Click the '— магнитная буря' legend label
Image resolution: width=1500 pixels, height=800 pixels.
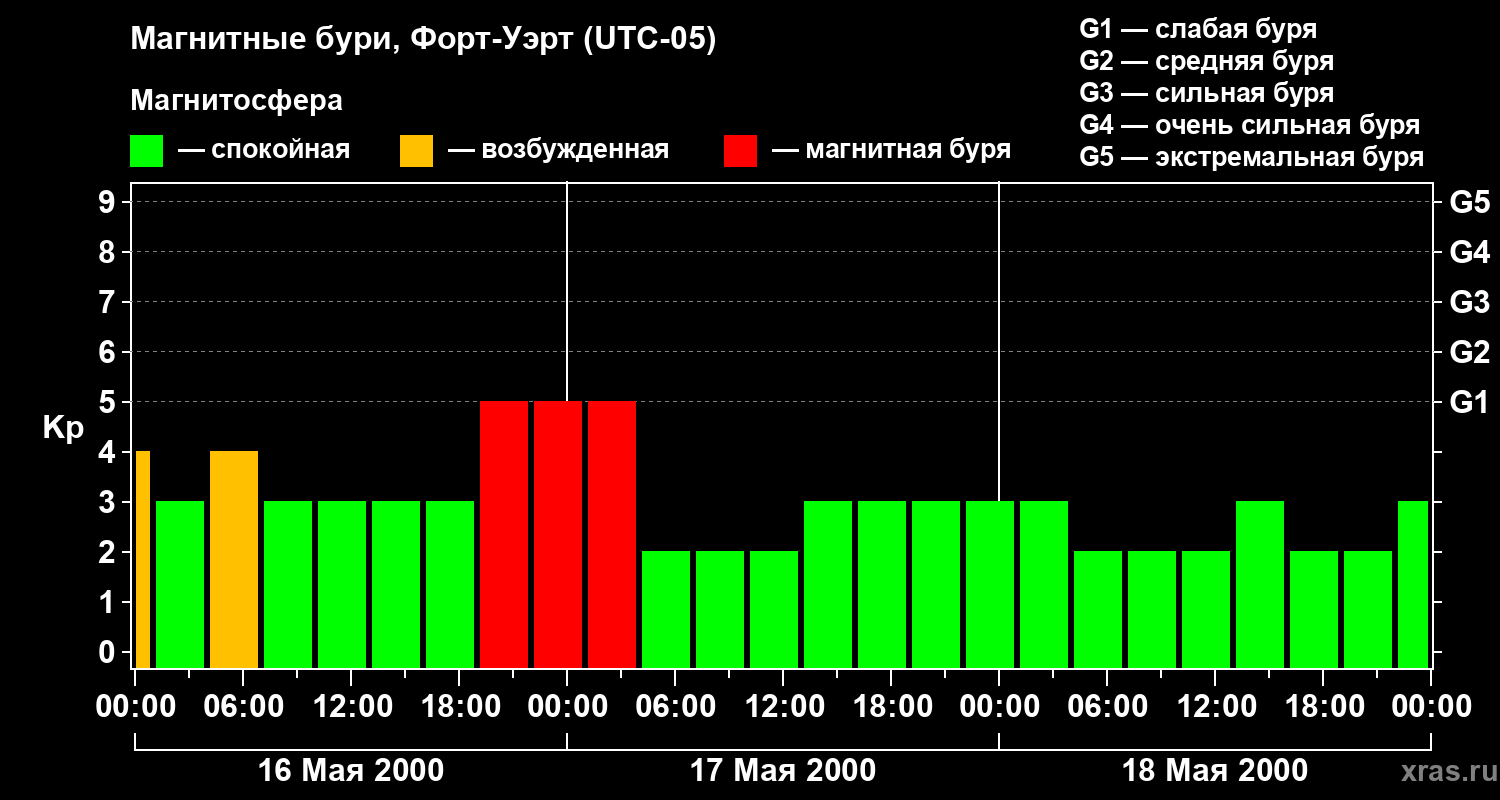(x=891, y=151)
